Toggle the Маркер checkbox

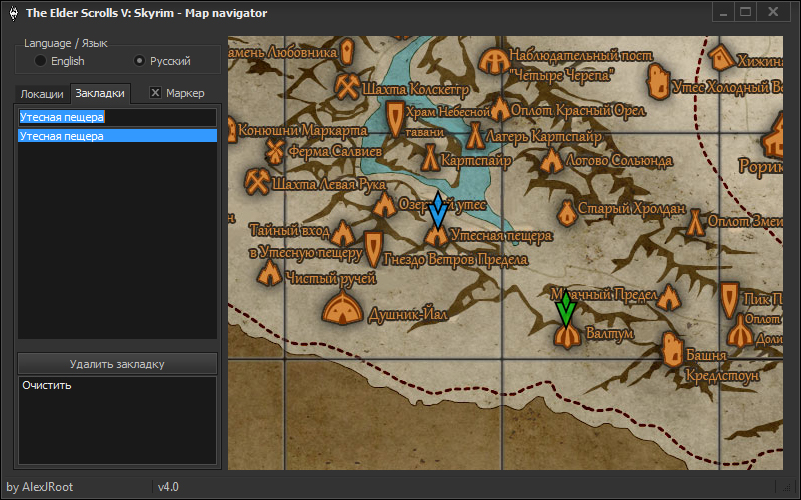[x=155, y=92]
